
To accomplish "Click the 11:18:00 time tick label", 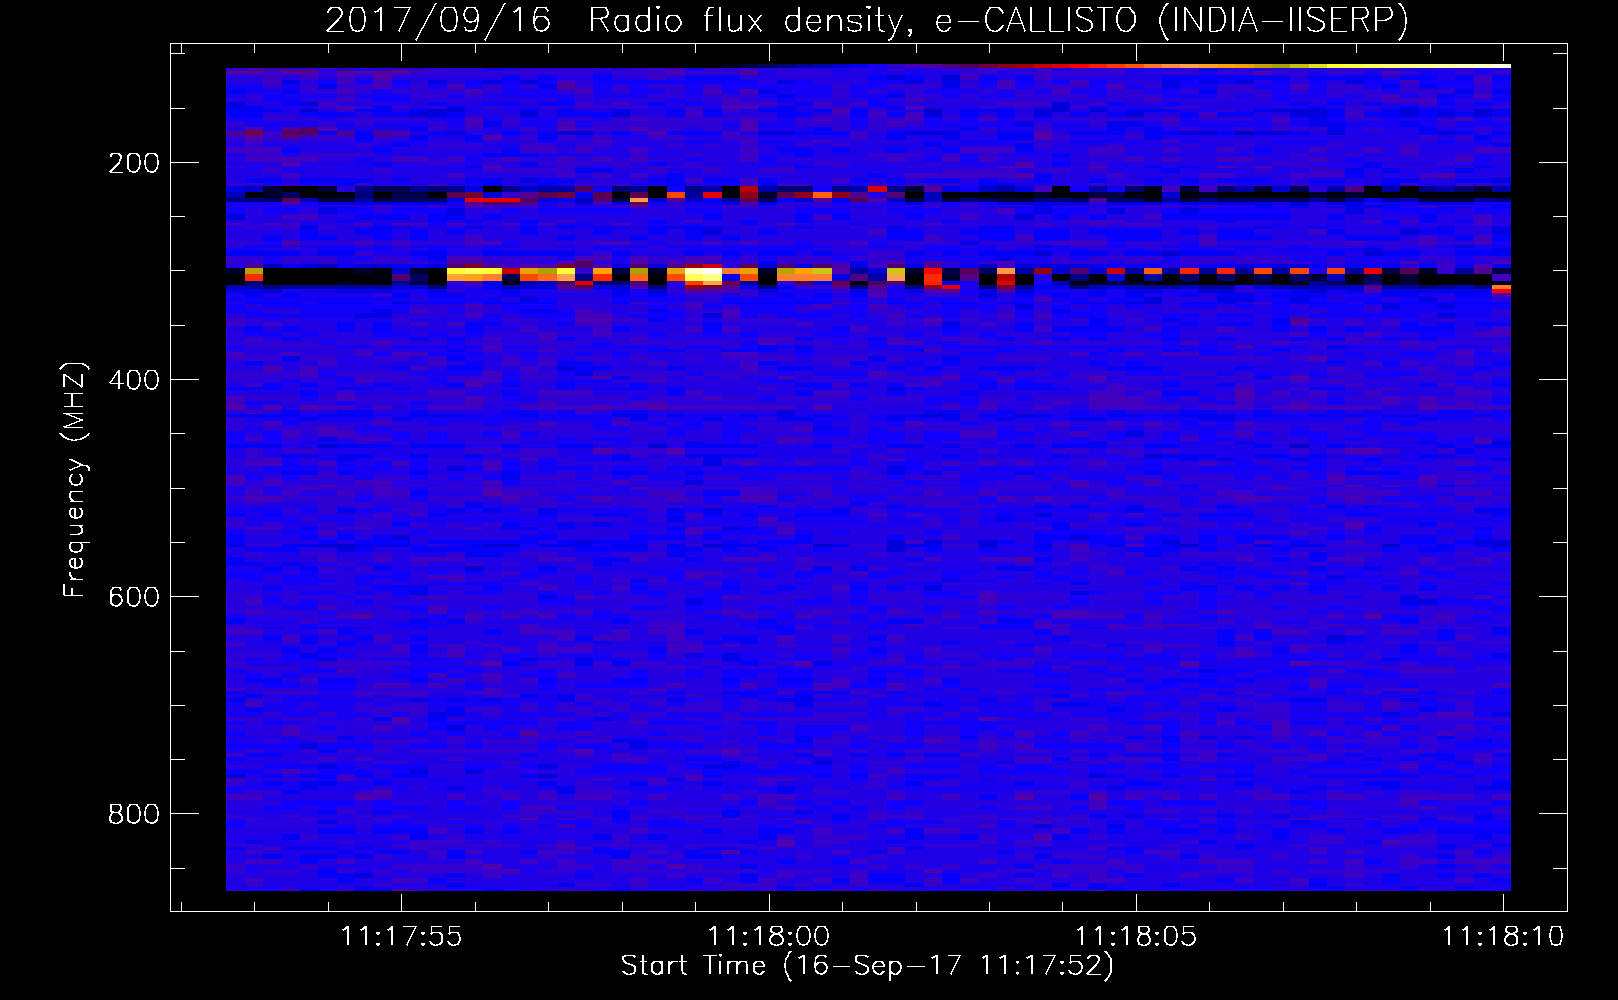I will [768, 936].
